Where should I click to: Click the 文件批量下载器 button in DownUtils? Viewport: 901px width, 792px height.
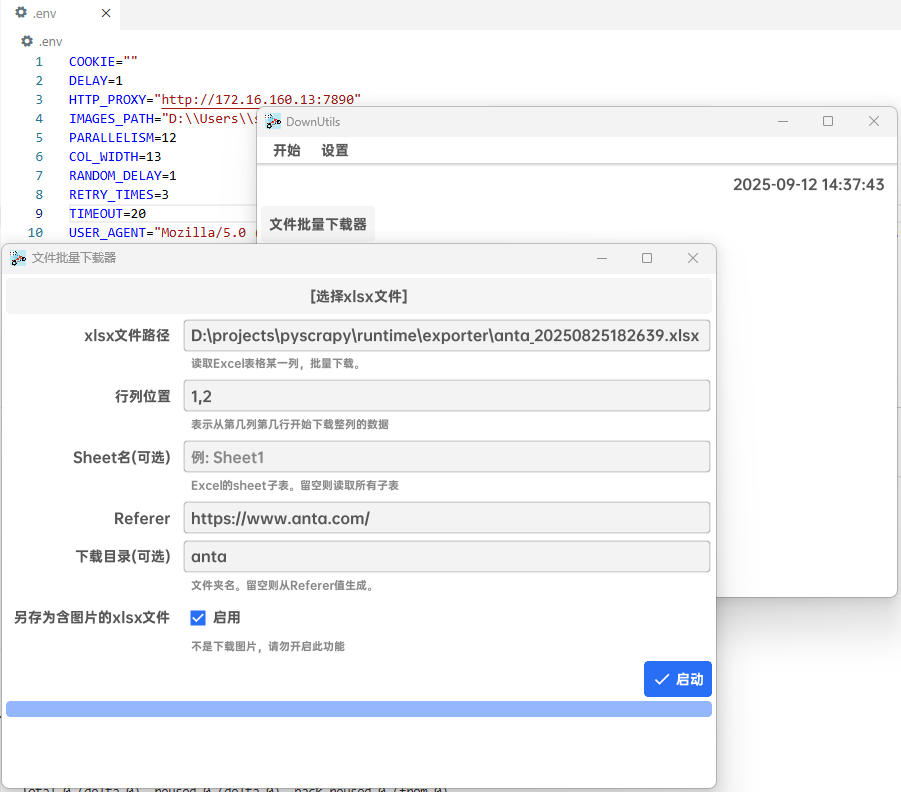tap(318, 224)
